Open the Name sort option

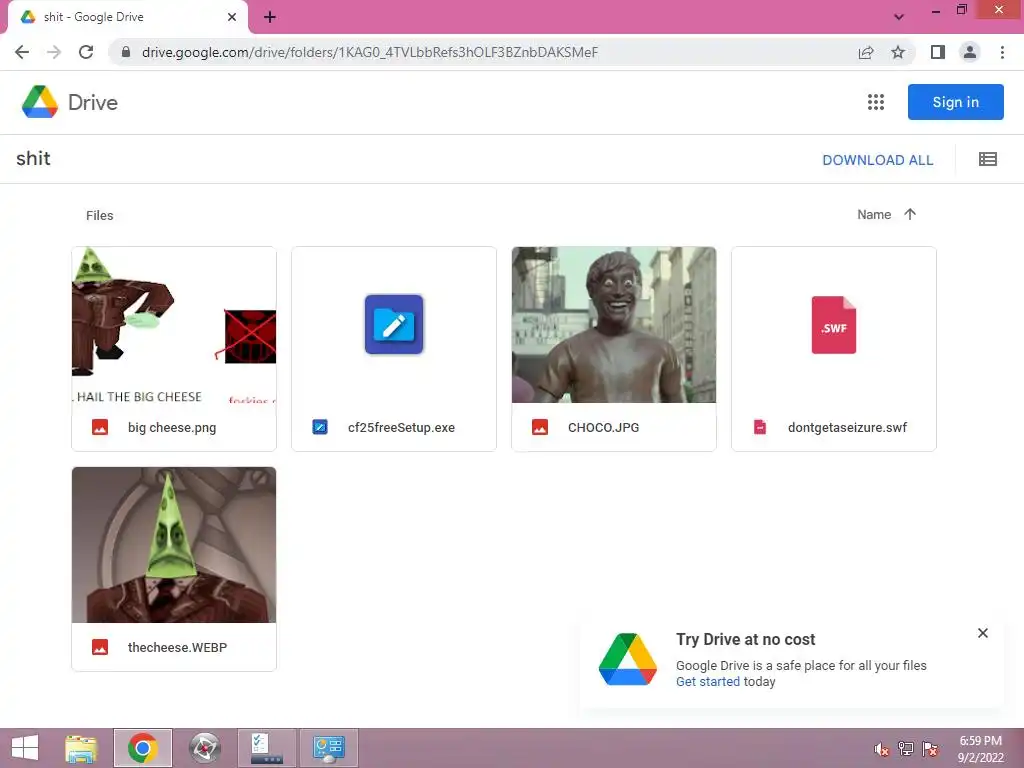874,214
